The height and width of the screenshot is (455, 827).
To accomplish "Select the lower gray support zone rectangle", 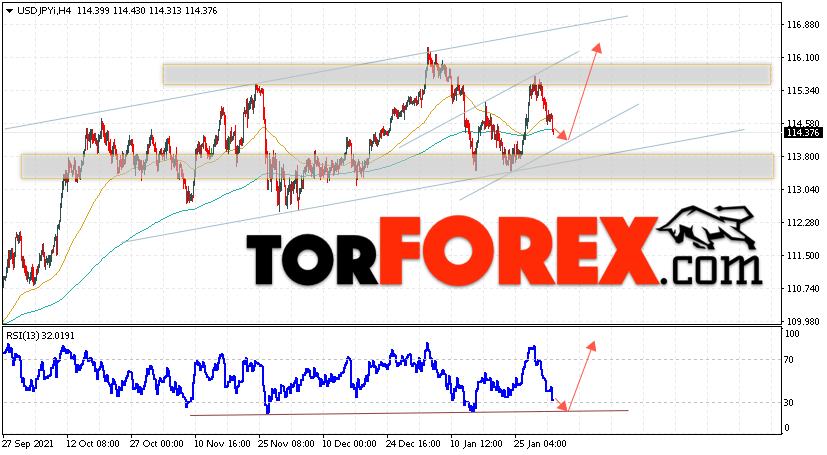I will tap(397, 166).
